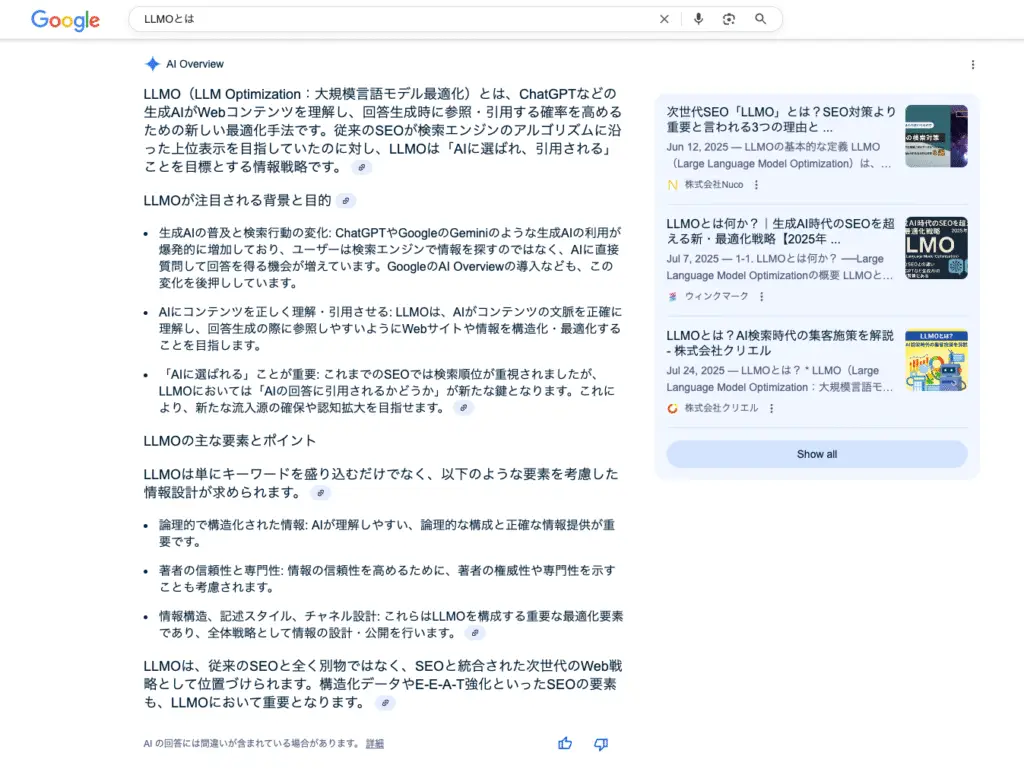Screen dimensions: 1024x769
Task: Click ウィンクマーク source name
Action: pyautogui.click(x=716, y=296)
